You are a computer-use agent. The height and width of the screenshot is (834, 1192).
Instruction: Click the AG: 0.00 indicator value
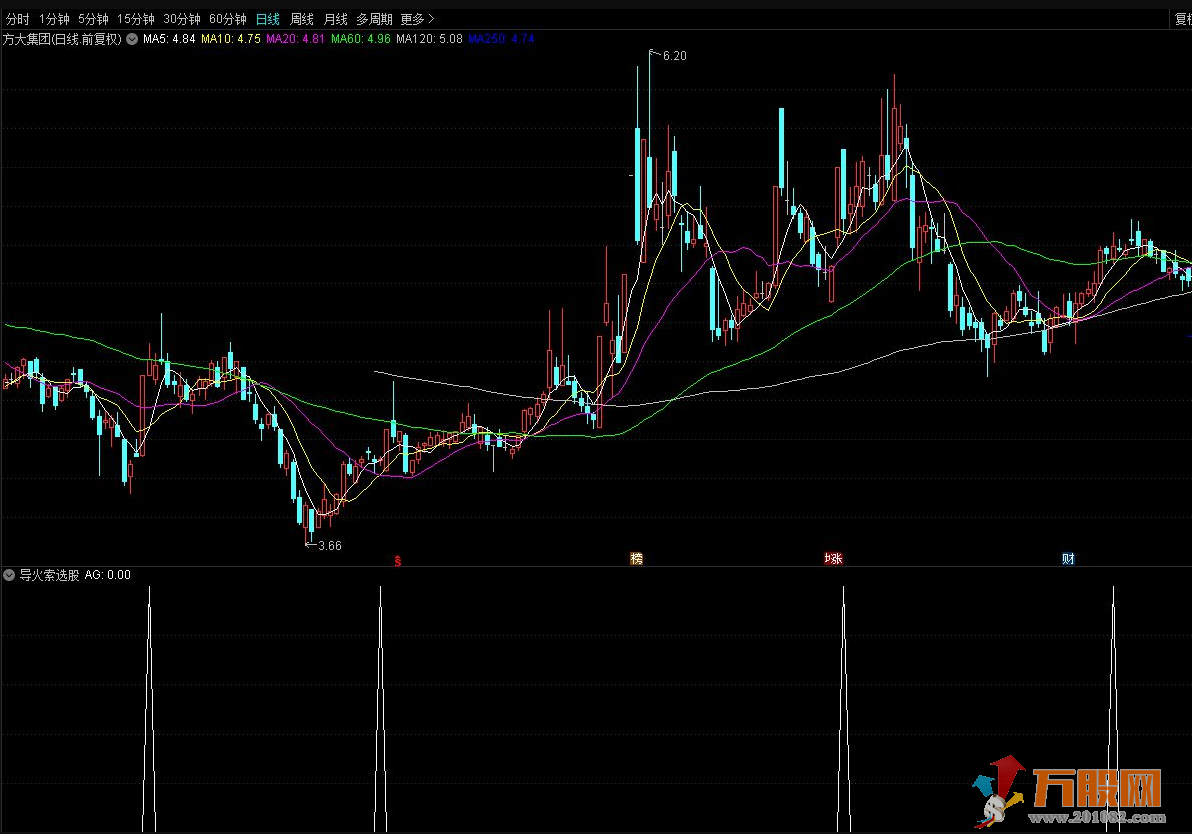tap(107, 575)
